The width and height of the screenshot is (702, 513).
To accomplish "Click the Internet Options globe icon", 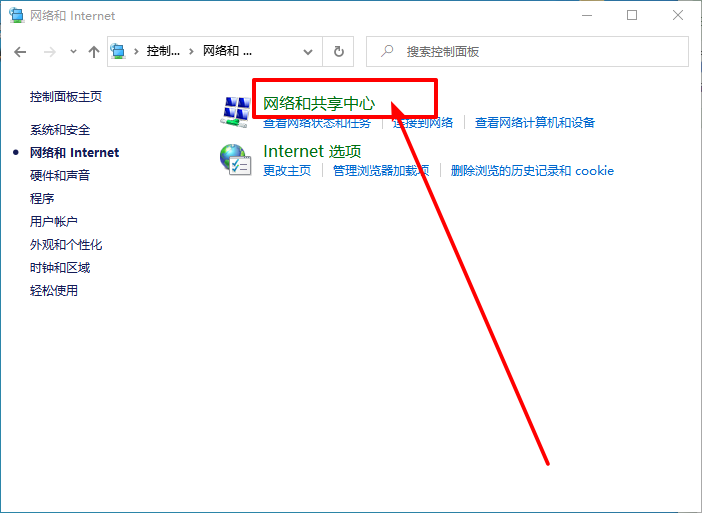I will pos(234,159).
